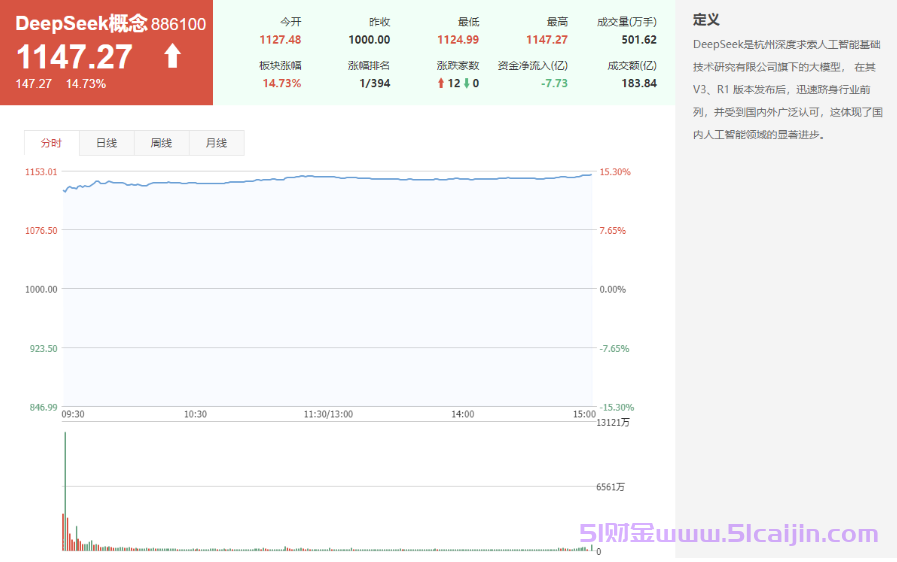Click the 成交量(万手) label
The width and height of the screenshot is (897, 562).
(x=627, y=22)
